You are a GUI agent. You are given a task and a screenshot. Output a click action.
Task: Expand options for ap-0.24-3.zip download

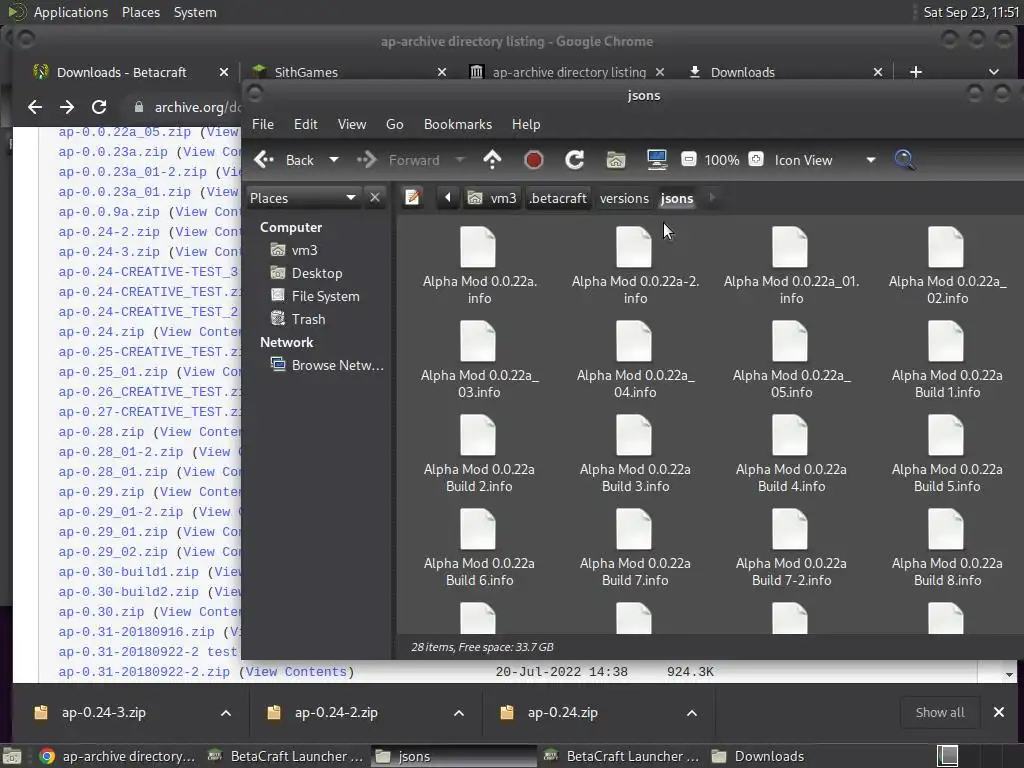pyautogui.click(x=225, y=712)
